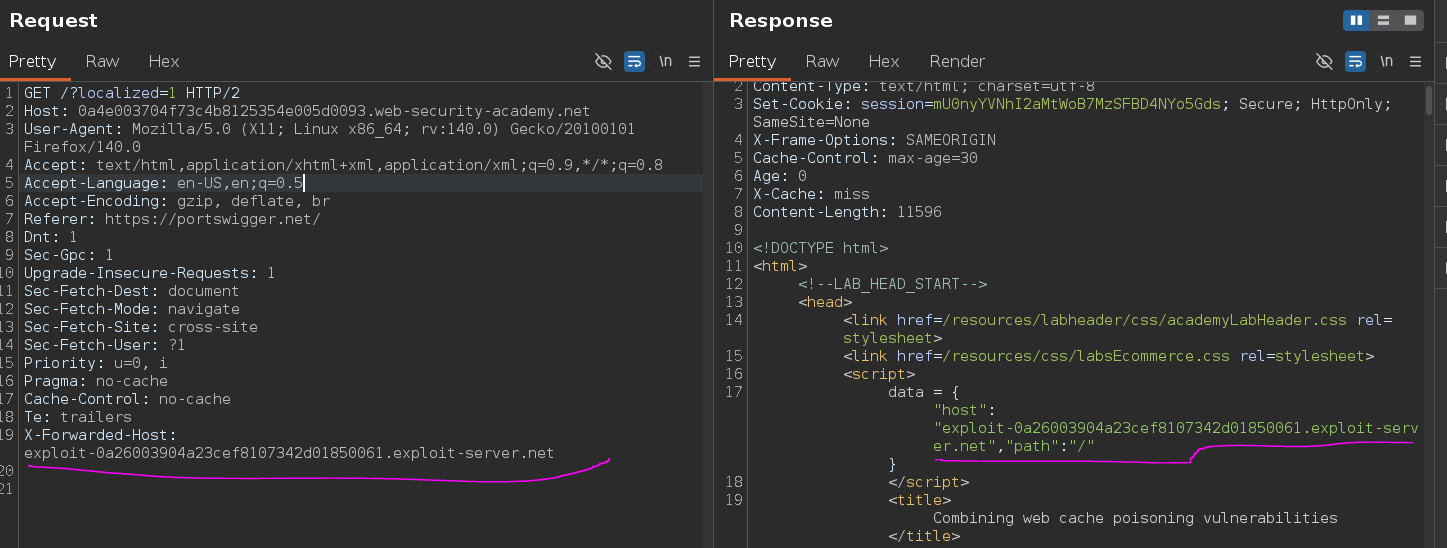The height and width of the screenshot is (548, 1447).
Task: Click the labsEcommerce.css link line
Action: pyautogui.click(x=1109, y=356)
